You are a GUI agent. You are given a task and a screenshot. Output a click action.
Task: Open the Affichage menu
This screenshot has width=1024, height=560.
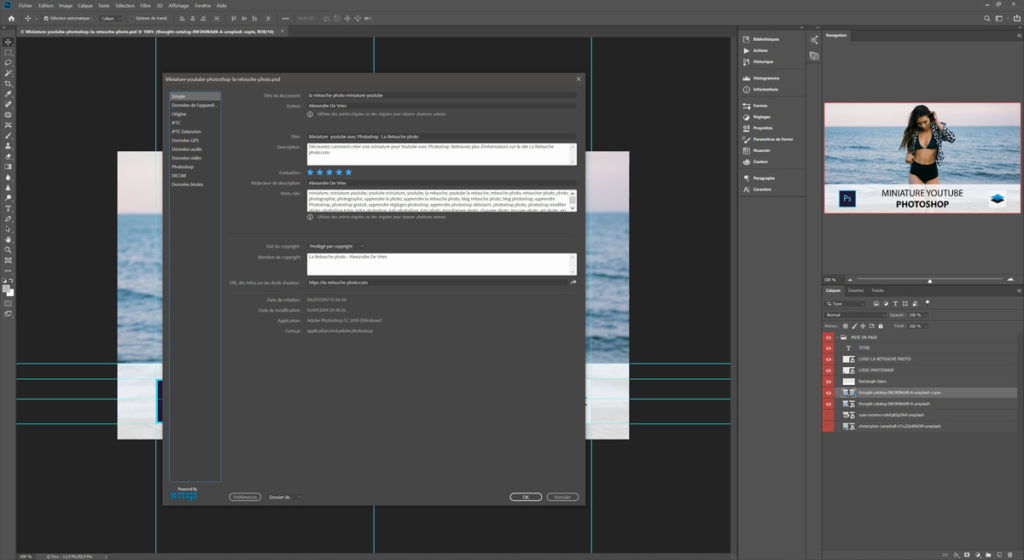pyautogui.click(x=178, y=5)
